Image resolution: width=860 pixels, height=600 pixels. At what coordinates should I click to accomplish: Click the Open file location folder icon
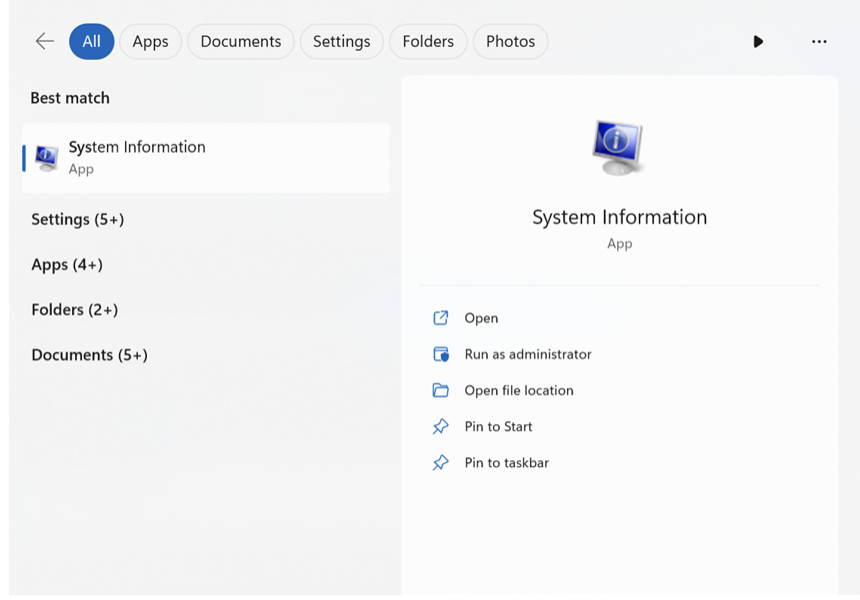(440, 390)
